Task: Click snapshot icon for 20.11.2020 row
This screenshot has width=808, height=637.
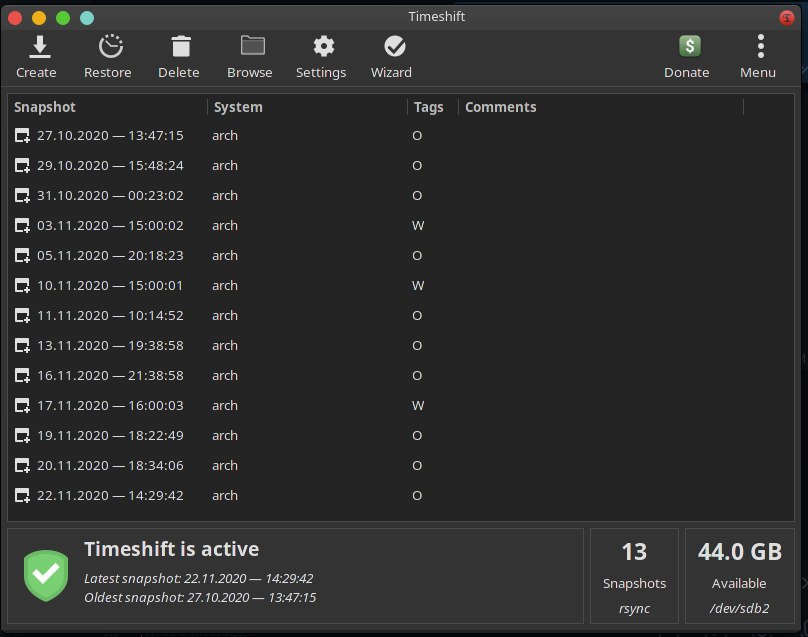Action: (22, 465)
